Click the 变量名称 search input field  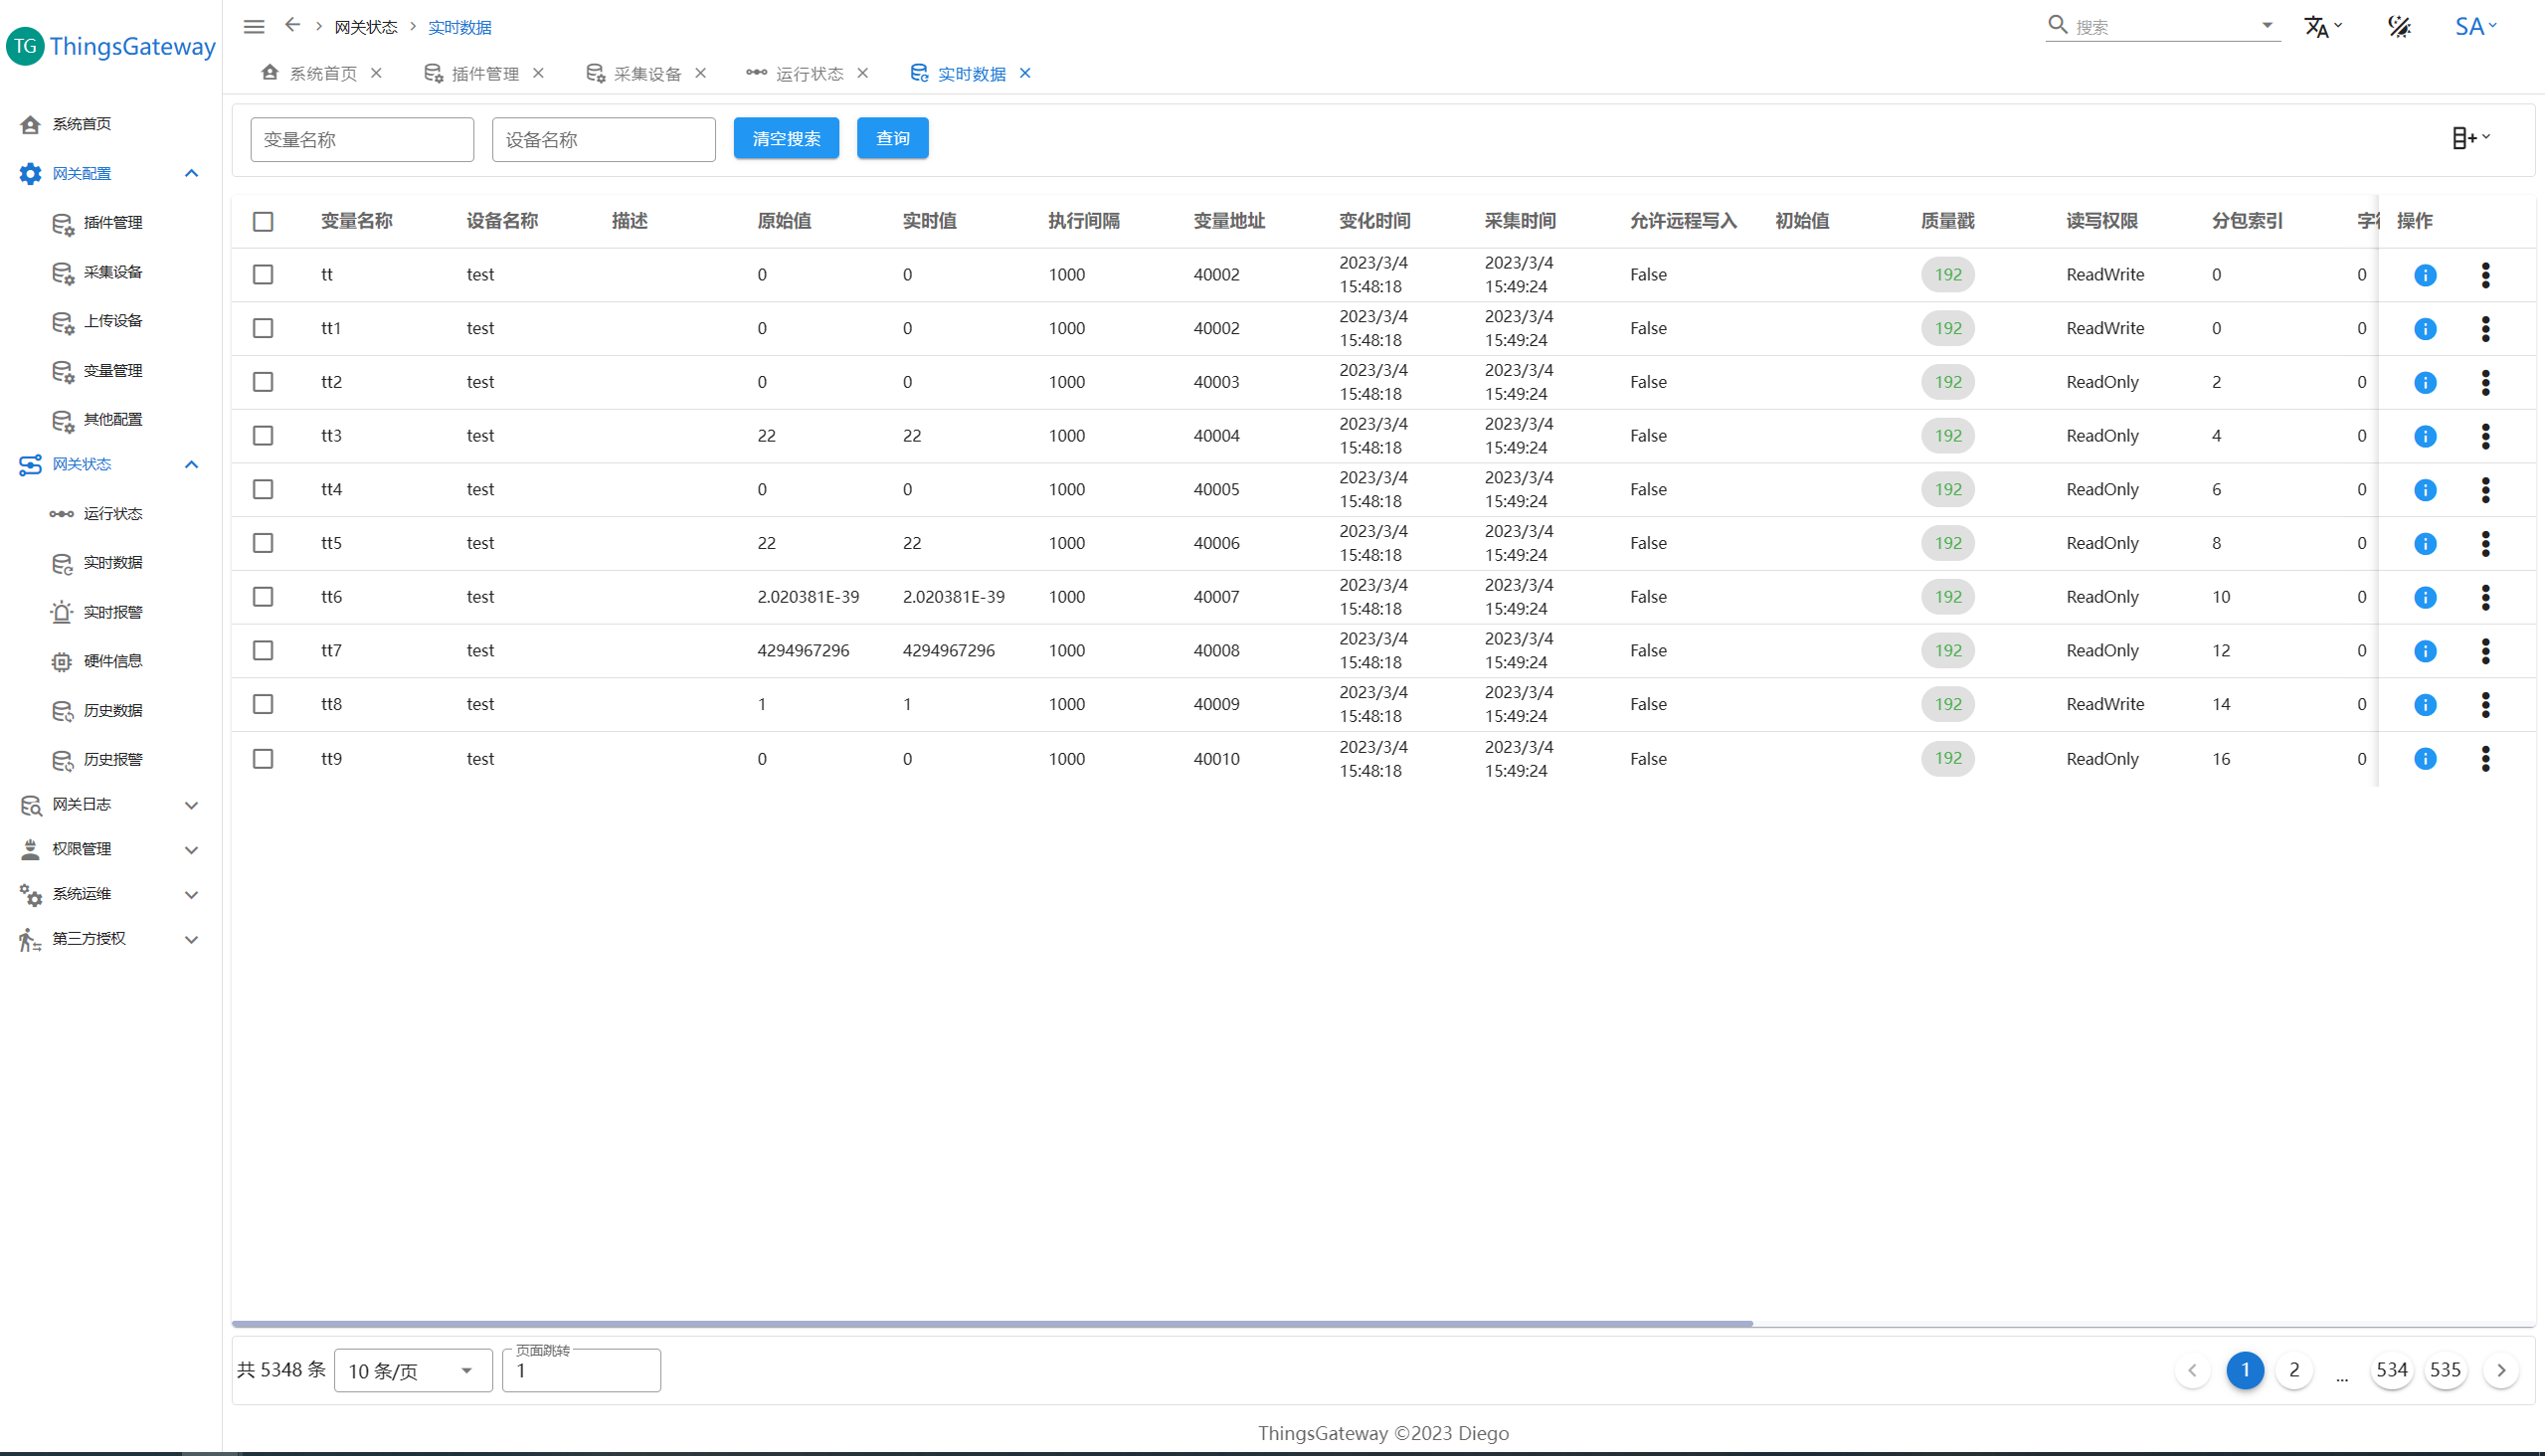(362, 140)
